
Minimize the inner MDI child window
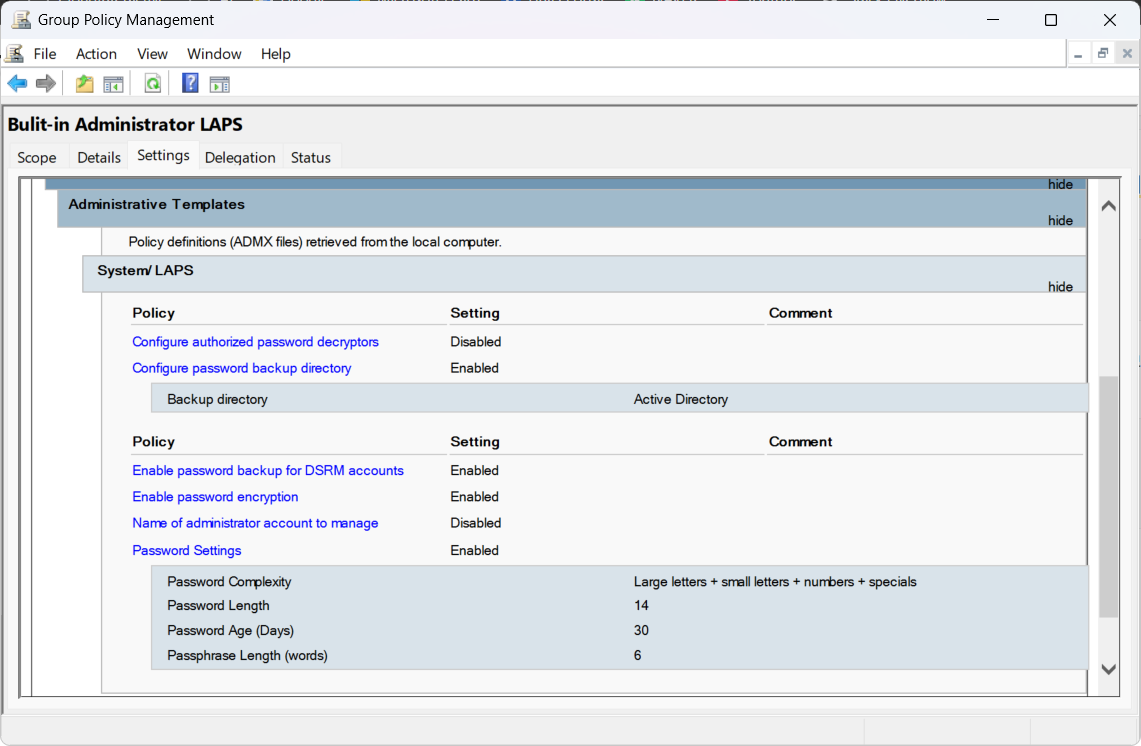click(x=1078, y=54)
